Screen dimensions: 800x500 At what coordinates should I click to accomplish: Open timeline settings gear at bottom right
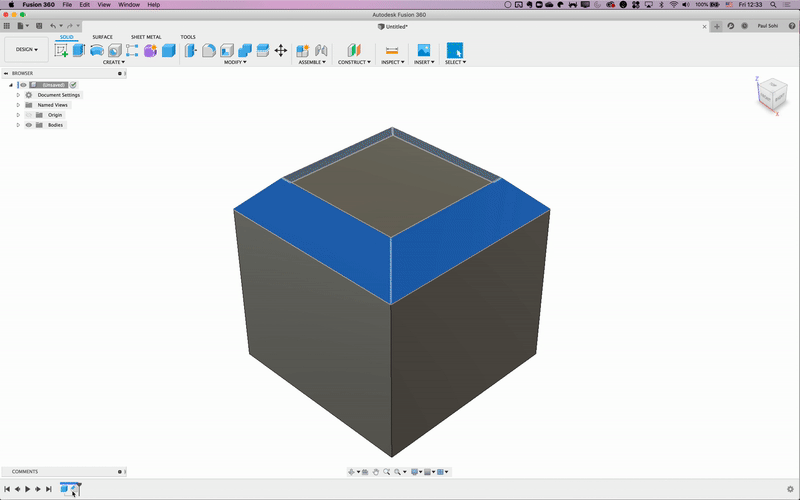pyautogui.click(x=789, y=489)
